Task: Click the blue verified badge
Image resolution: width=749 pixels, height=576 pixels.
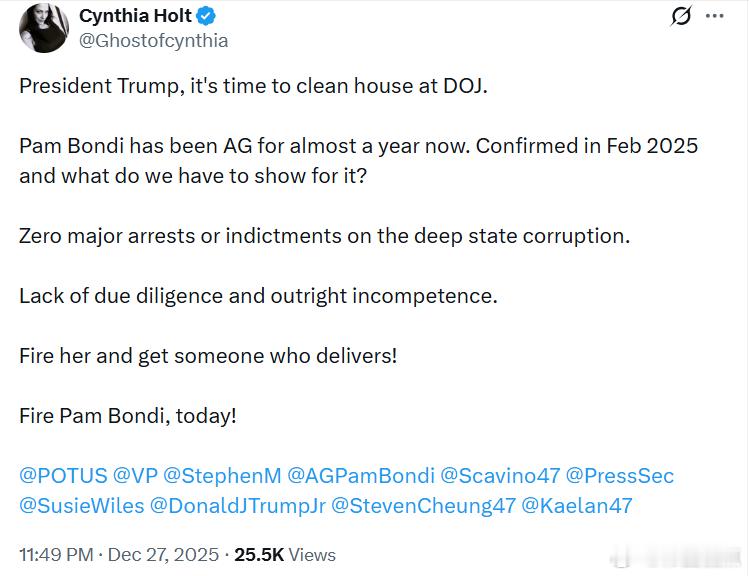Action: click(x=207, y=16)
